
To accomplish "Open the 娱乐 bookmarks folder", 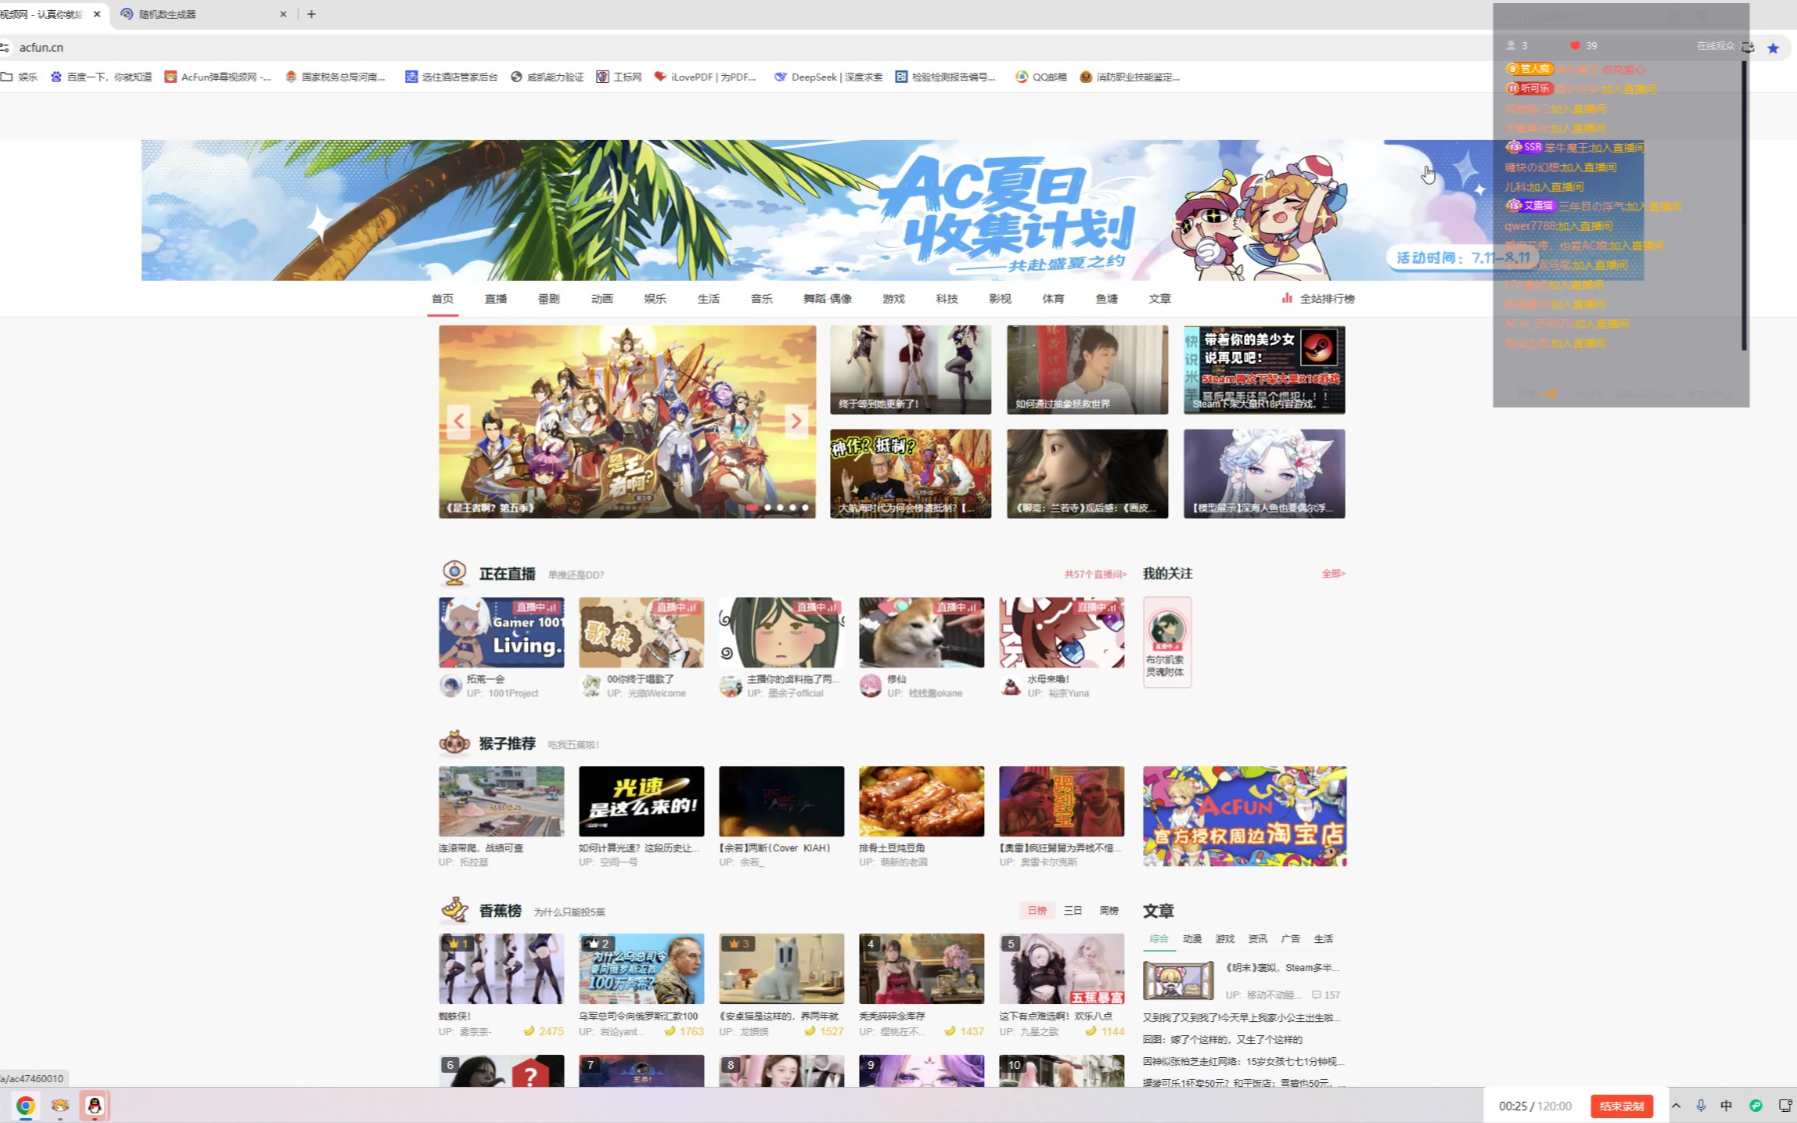I will (x=19, y=76).
